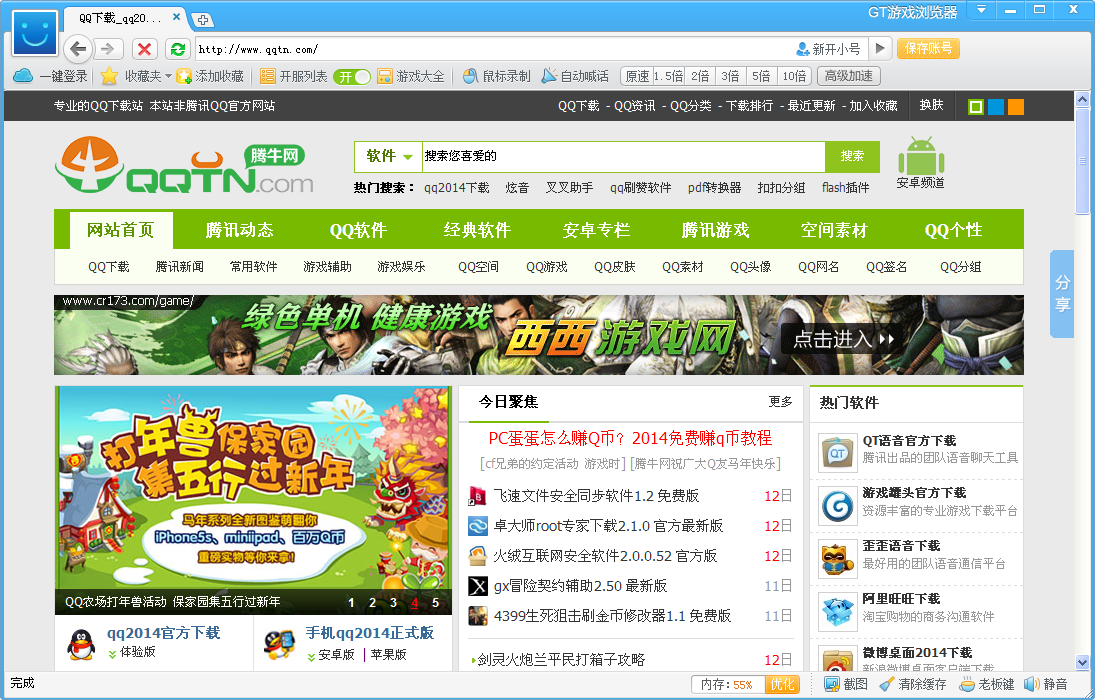Click the play arrow beside 新开小号

pyautogui.click(x=880, y=48)
